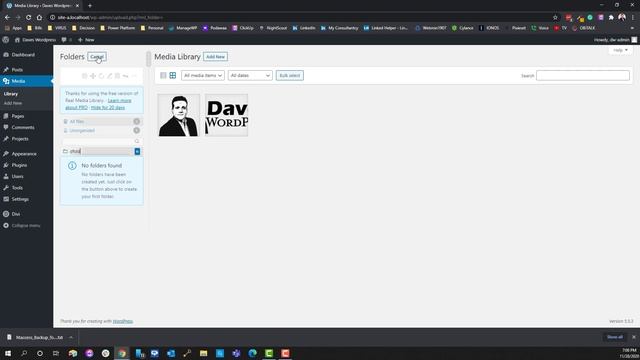Click the Hide for 20 days link
The image size is (640, 360).
(x=108, y=108)
